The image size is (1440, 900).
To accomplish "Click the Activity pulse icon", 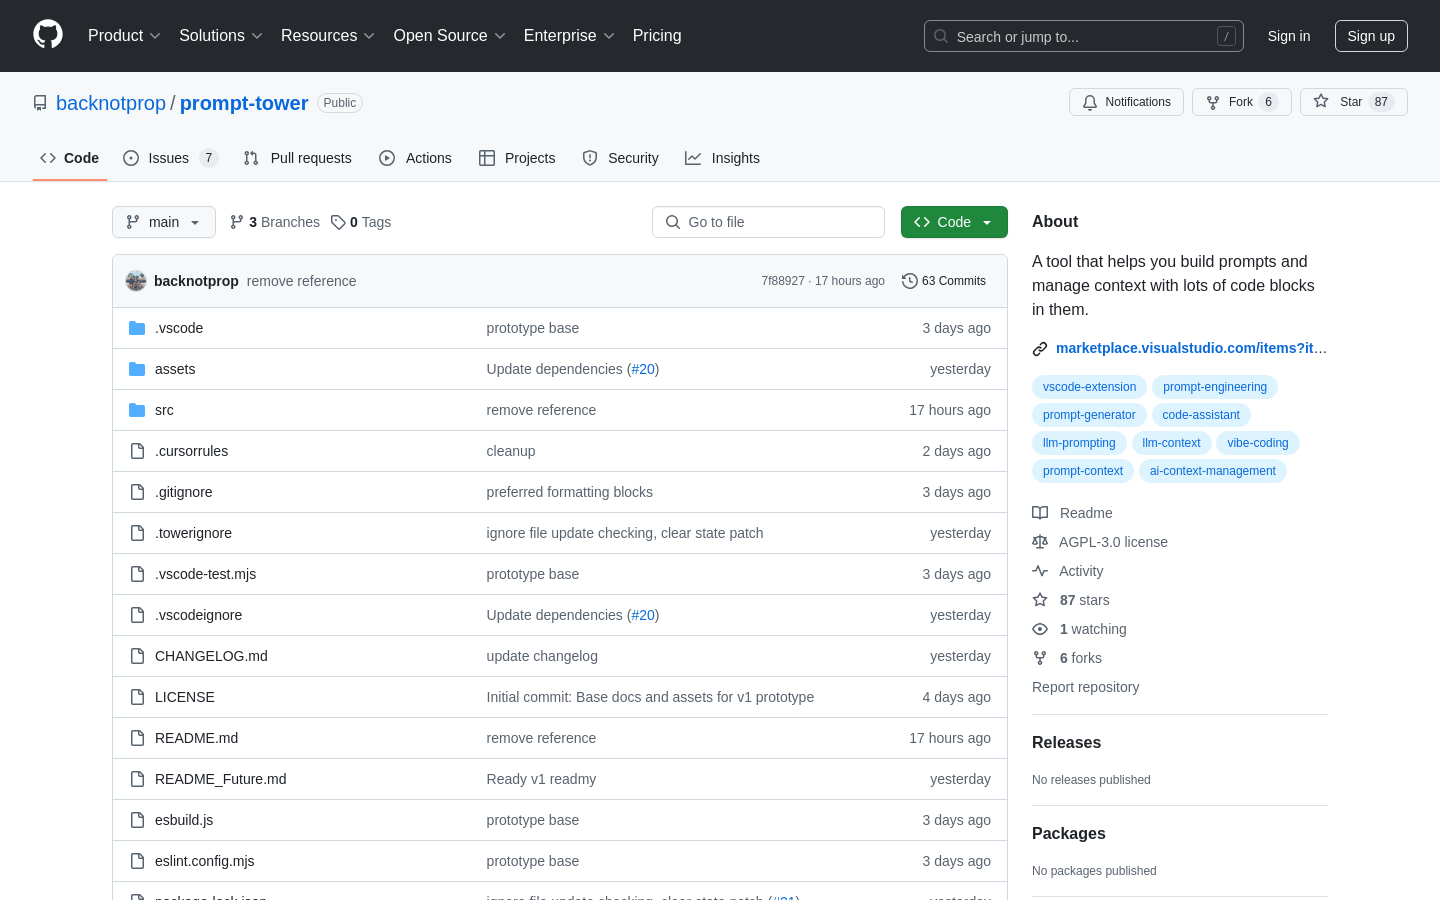I will pos(1040,571).
